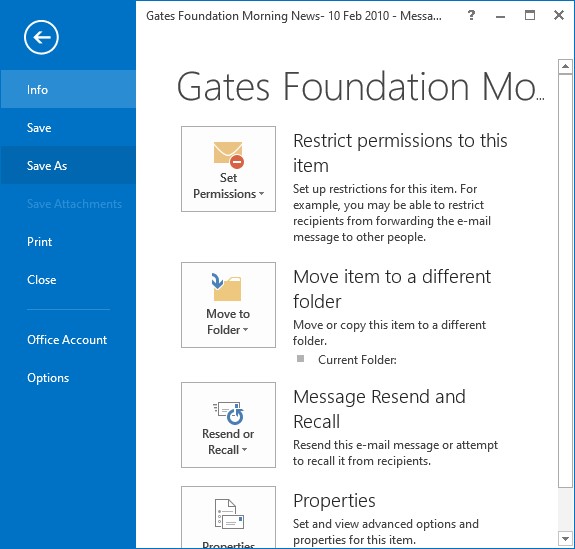Open the Move to Folder dropdown button
575x549 pixels.
click(228, 305)
